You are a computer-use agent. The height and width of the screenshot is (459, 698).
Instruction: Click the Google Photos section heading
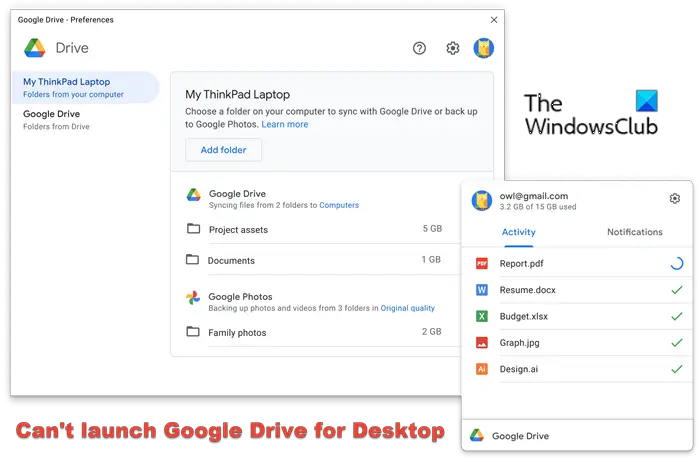click(240, 297)
